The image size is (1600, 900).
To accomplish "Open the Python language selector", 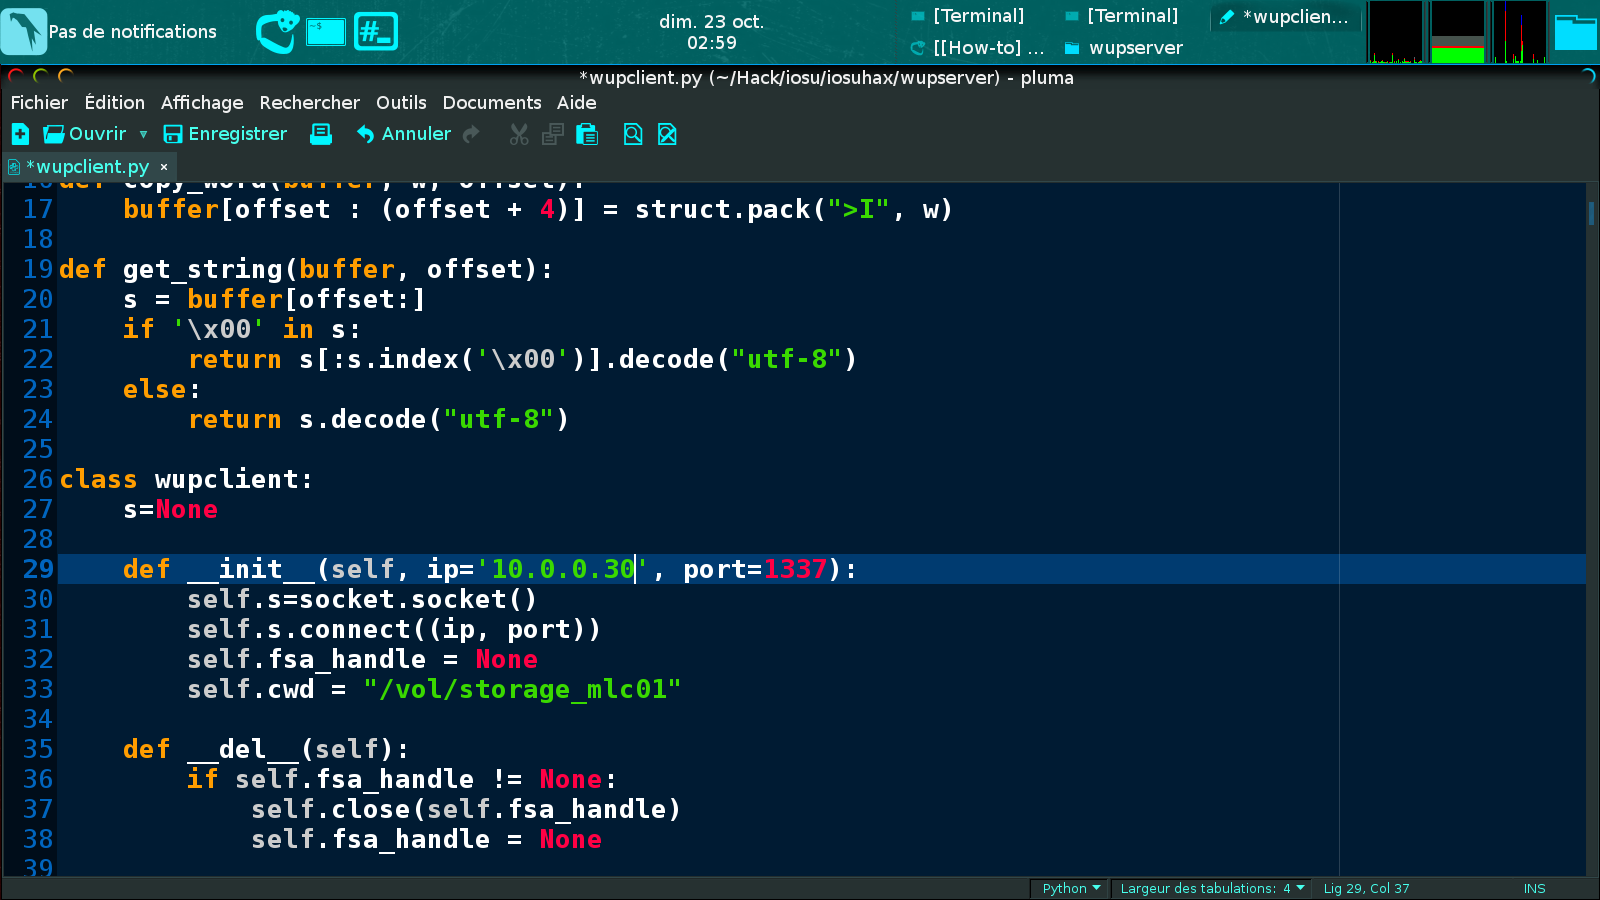I will (1069, 888).
